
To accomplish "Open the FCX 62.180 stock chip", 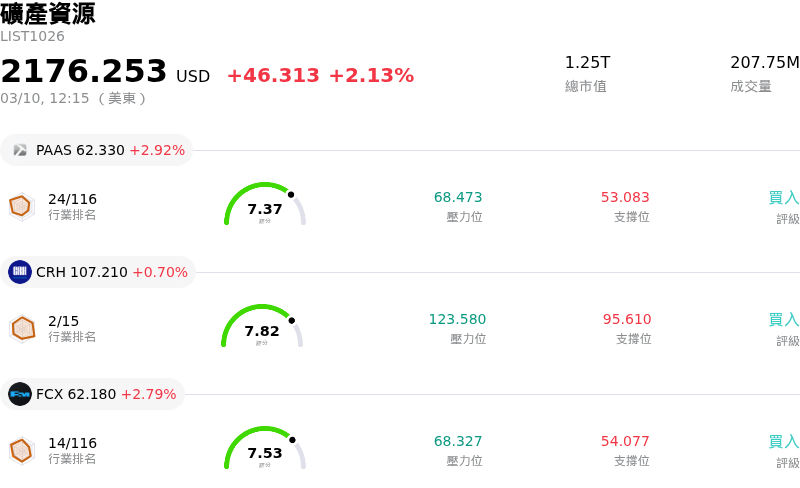I will click(93, 394).
